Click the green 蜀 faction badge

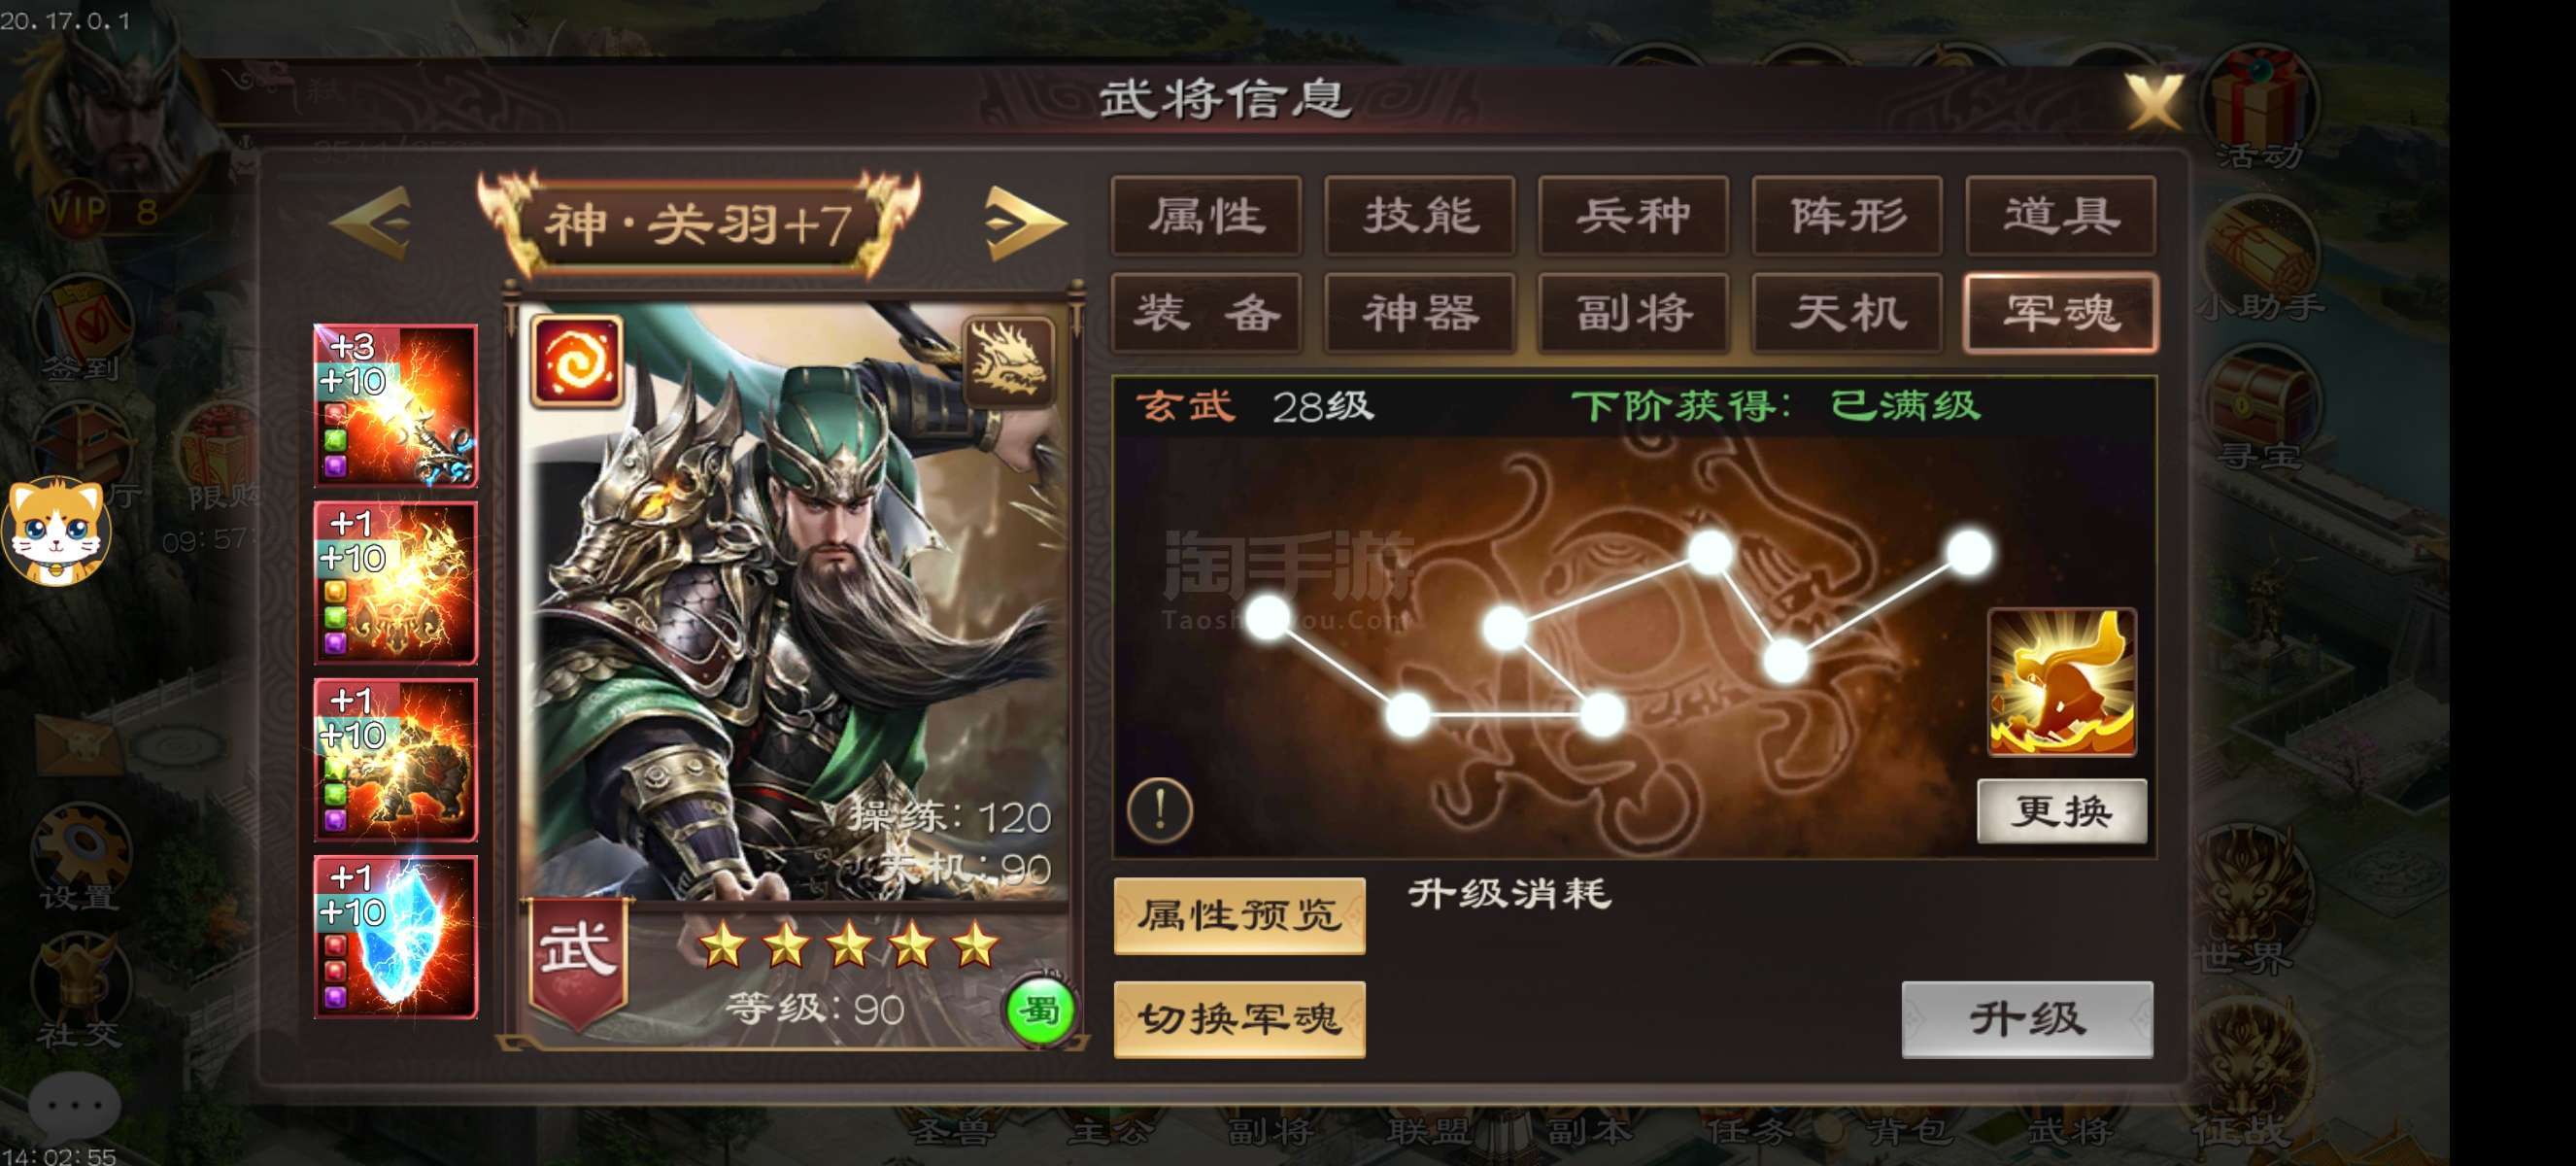(x=1040, y=1011)
